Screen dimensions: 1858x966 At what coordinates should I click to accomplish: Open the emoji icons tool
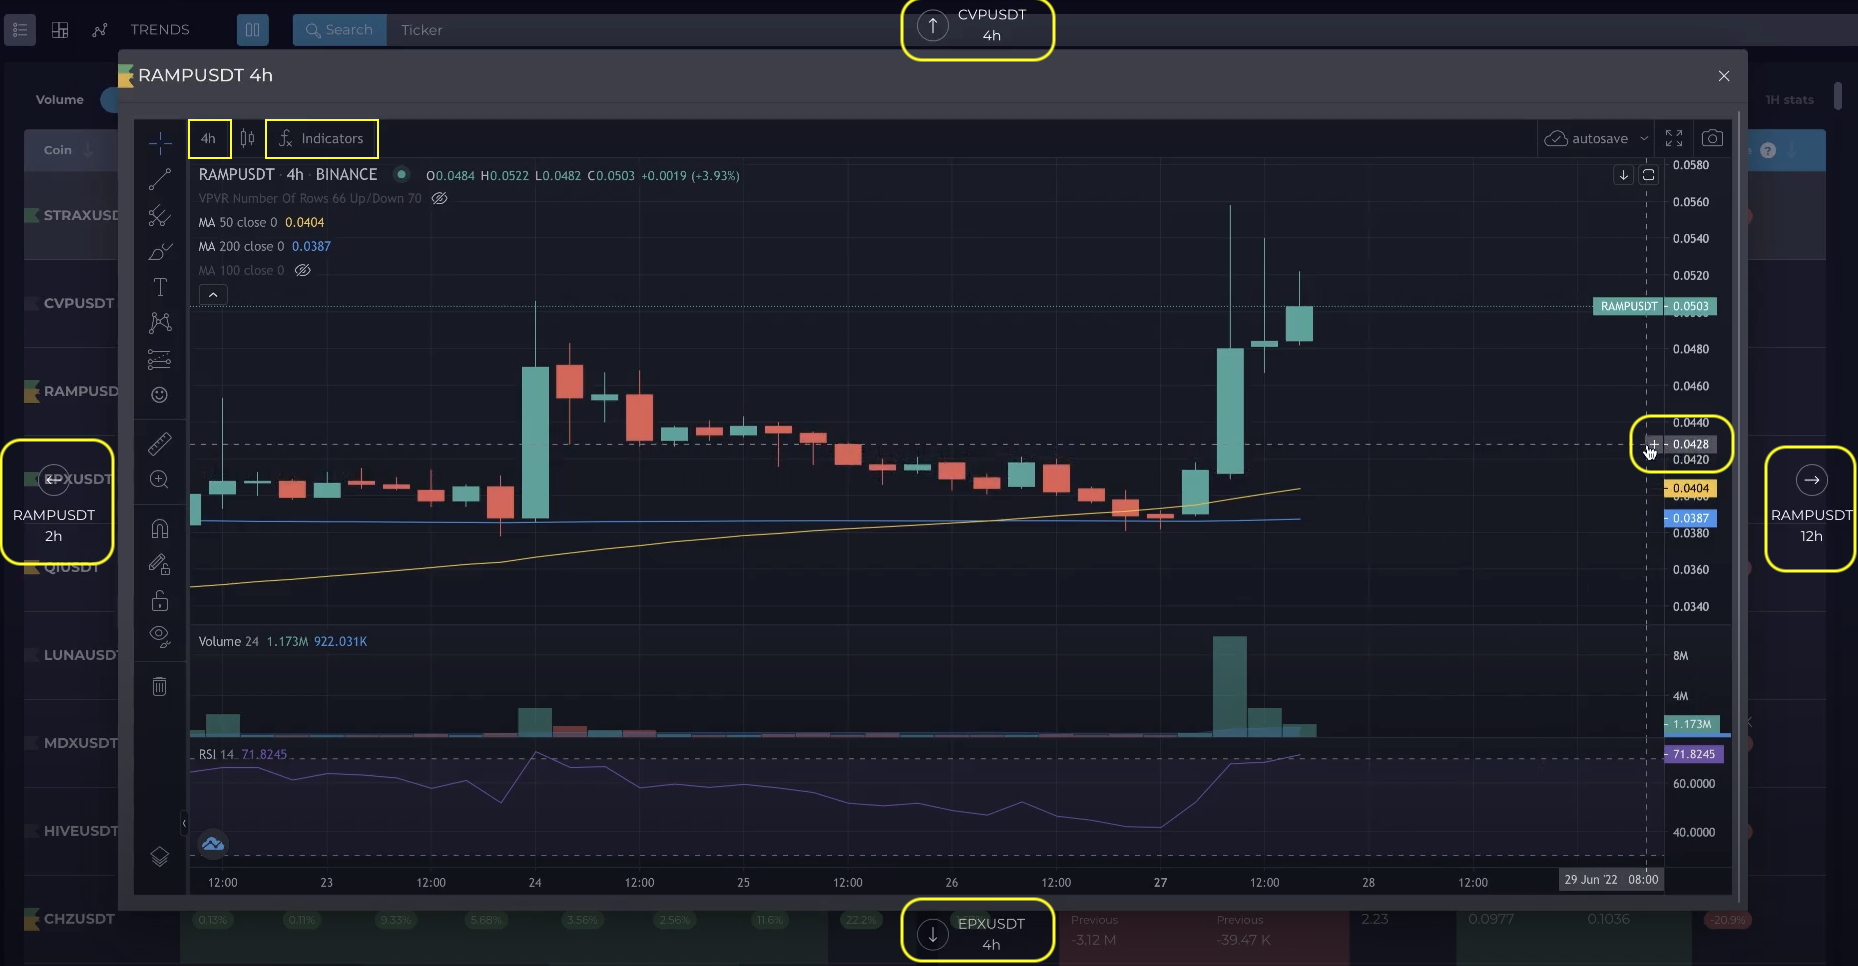point(160,395)
